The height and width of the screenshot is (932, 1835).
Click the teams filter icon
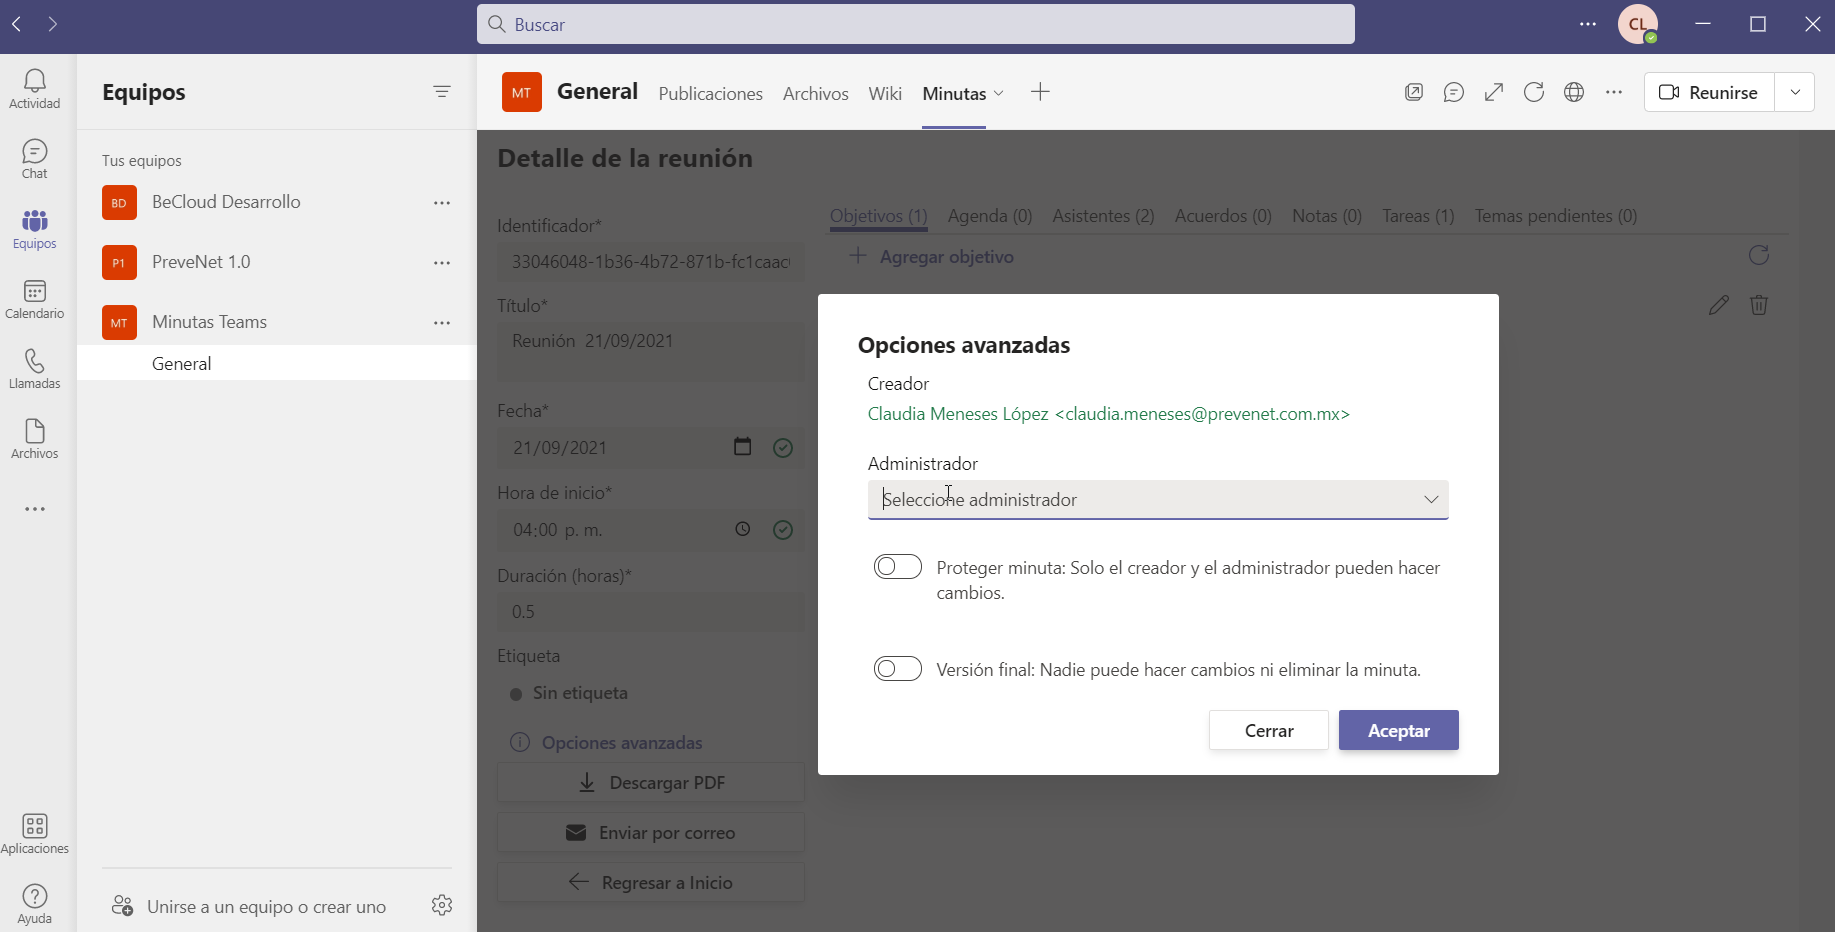442,92
